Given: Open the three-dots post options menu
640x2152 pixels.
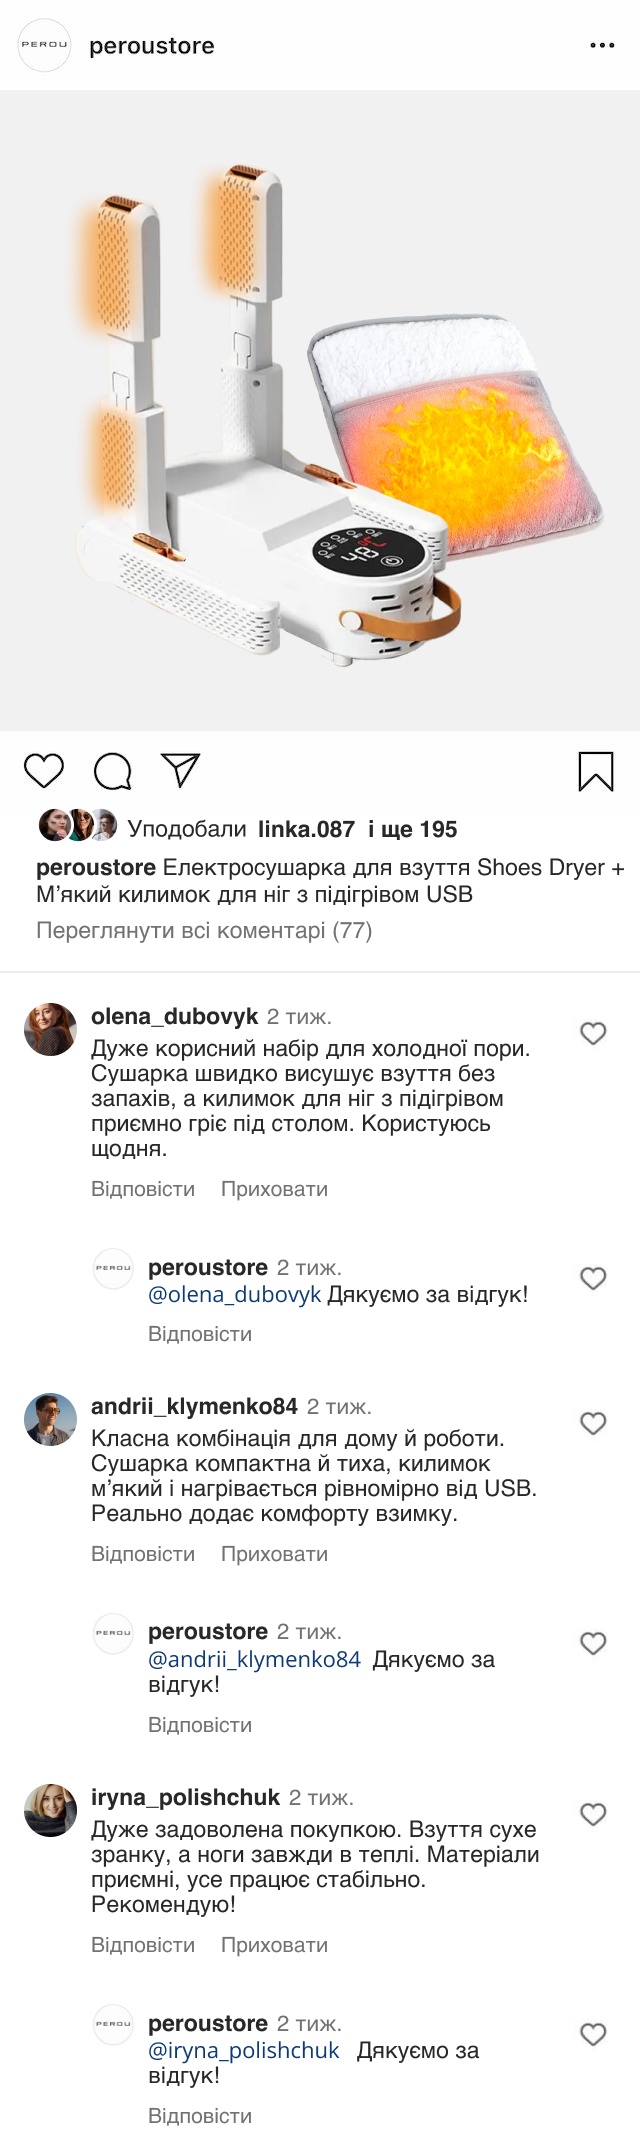Looking at the screenshot, I should coord(602,46).
